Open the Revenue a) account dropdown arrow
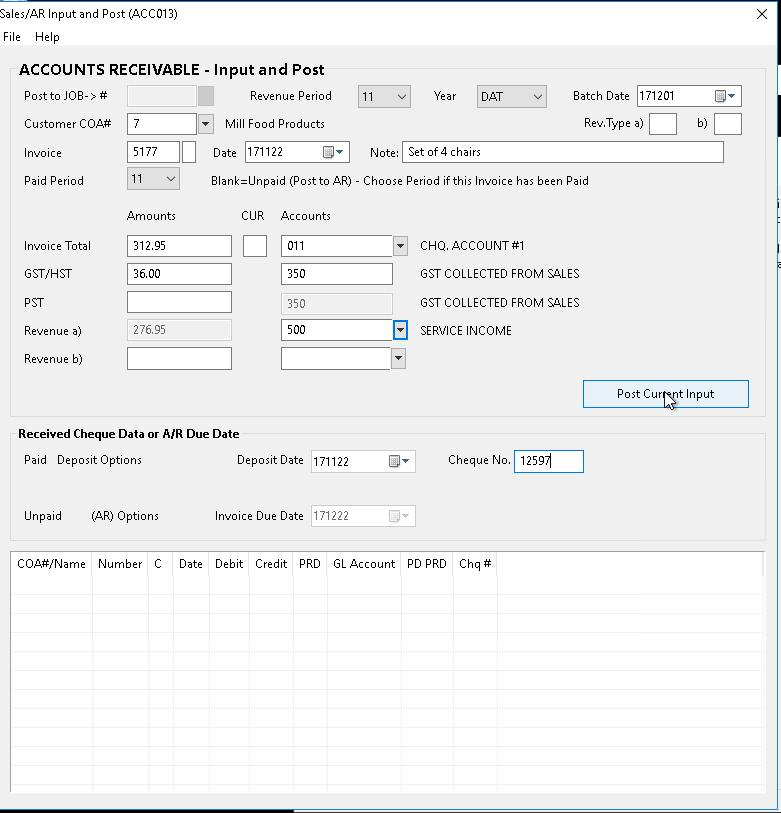Viewport: 781px width, 813px height. click(x=400, y=330)
